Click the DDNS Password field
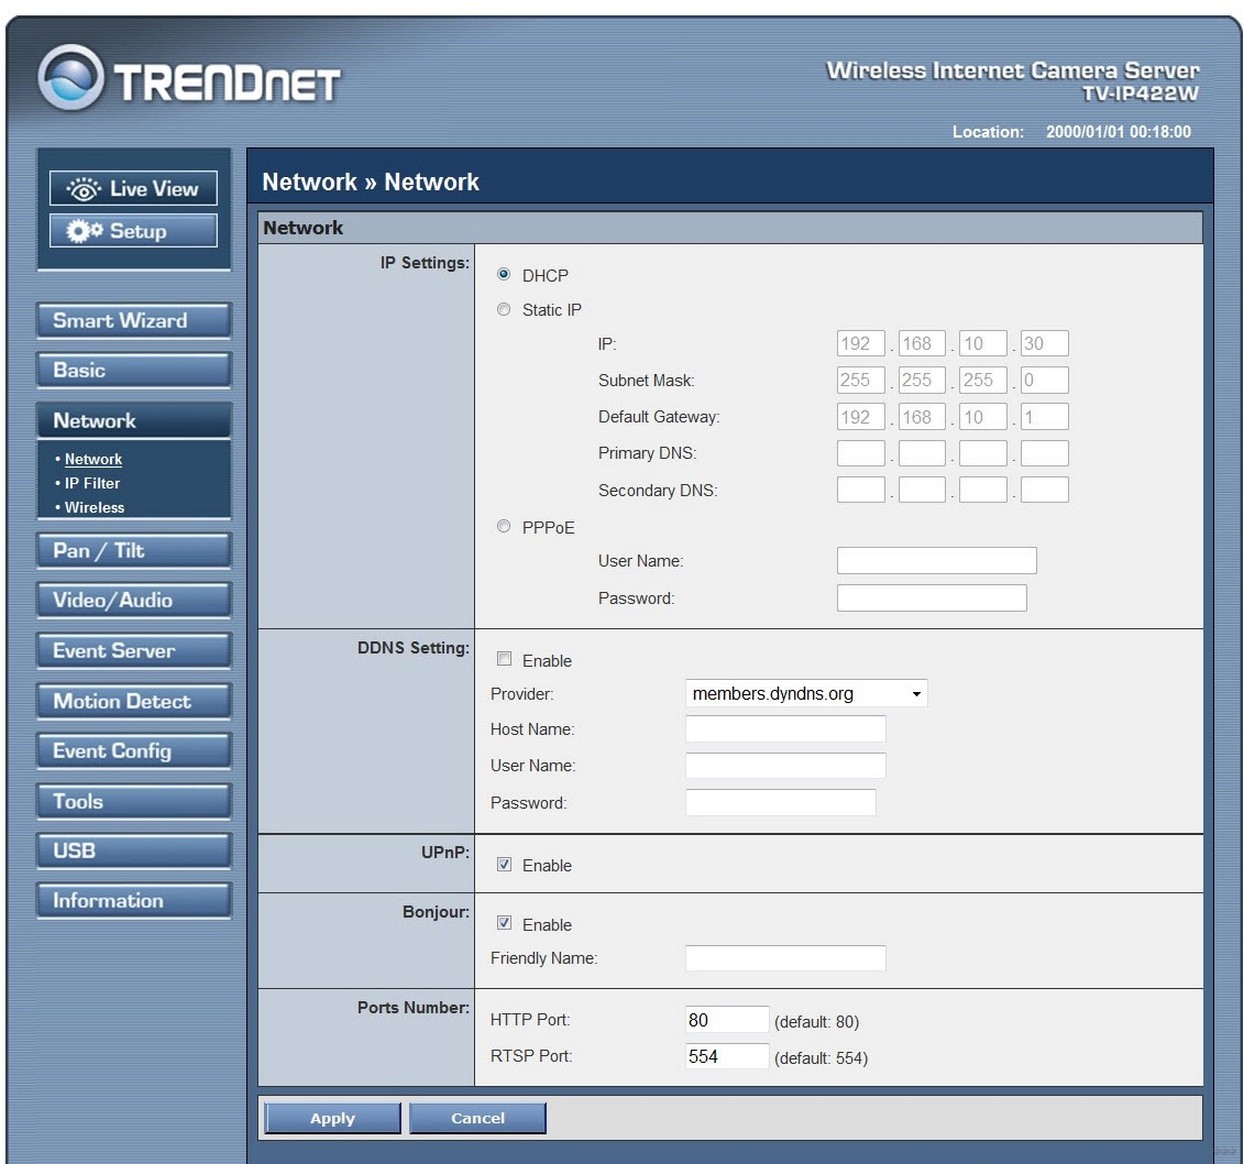1244x1164 pixels. coord(780,802)
